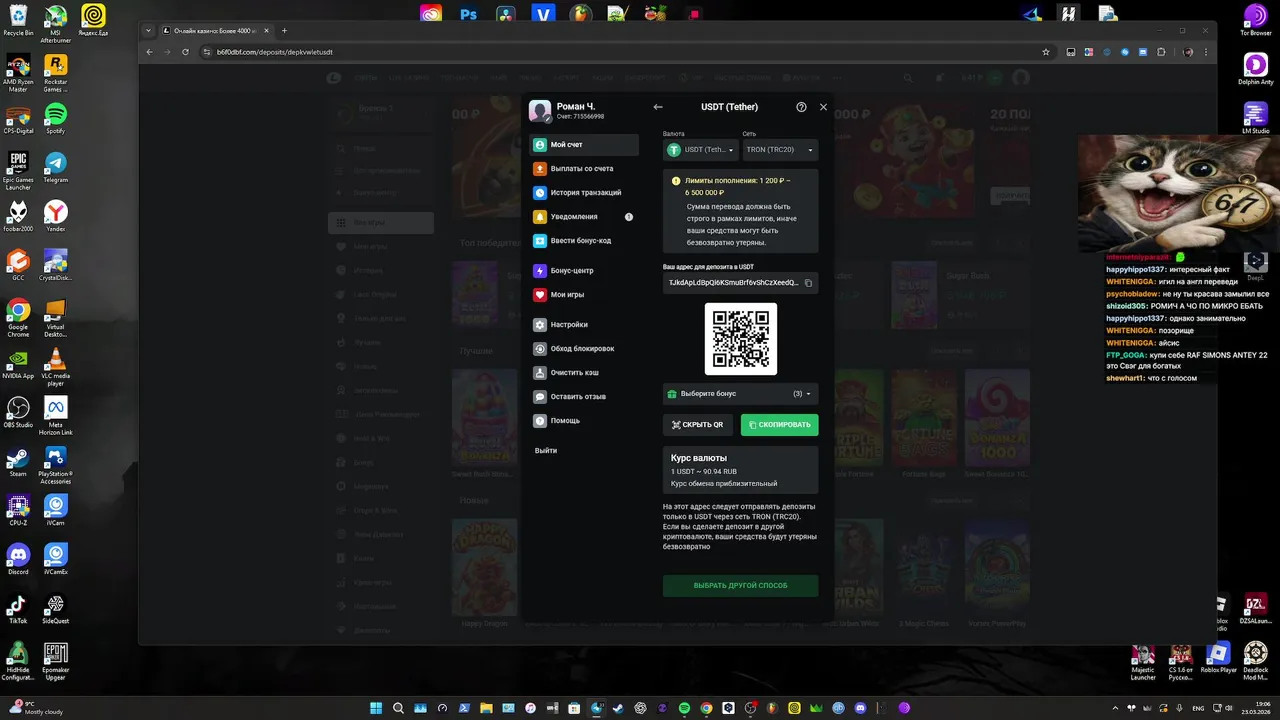Click the browser back arrow
Viewport: 1280px width, 720px height.
pyautogui.click(x=150, y=52)
